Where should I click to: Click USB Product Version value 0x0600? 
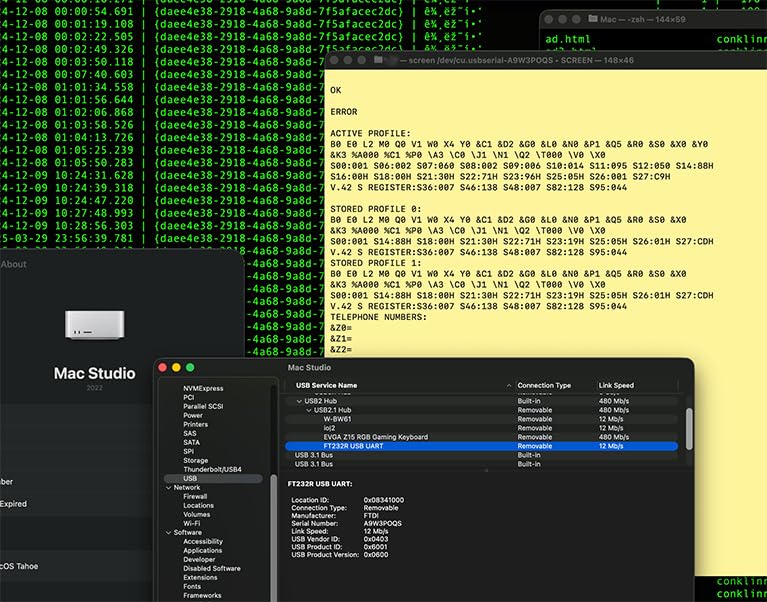click(376, 555)
